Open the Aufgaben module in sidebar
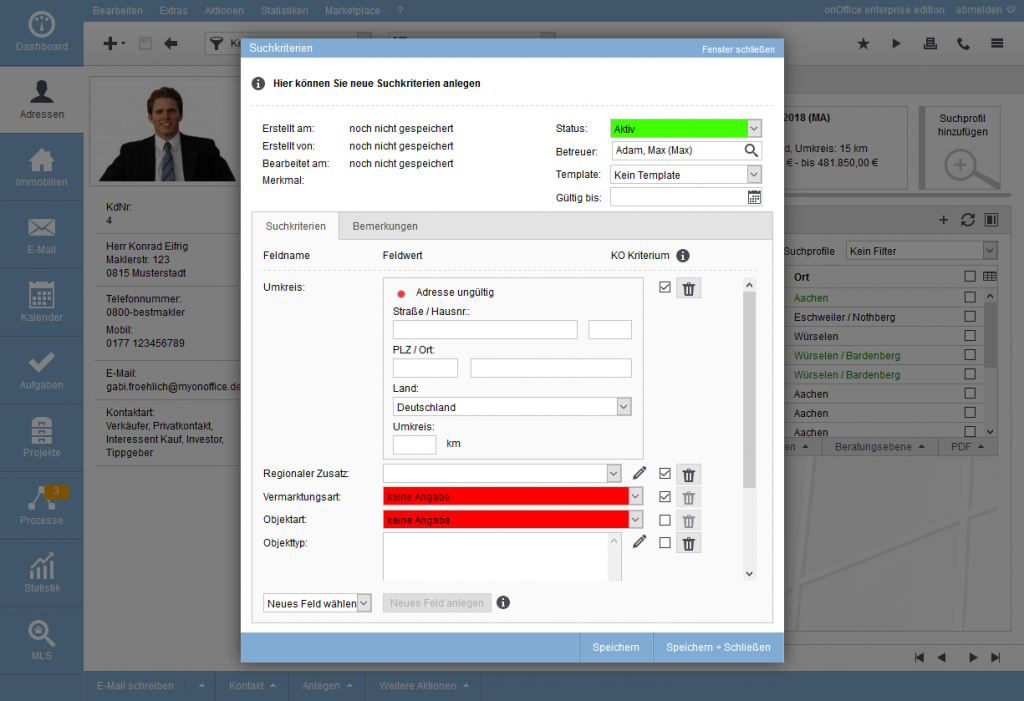1024x701 pixels. [x=42, y=370]
